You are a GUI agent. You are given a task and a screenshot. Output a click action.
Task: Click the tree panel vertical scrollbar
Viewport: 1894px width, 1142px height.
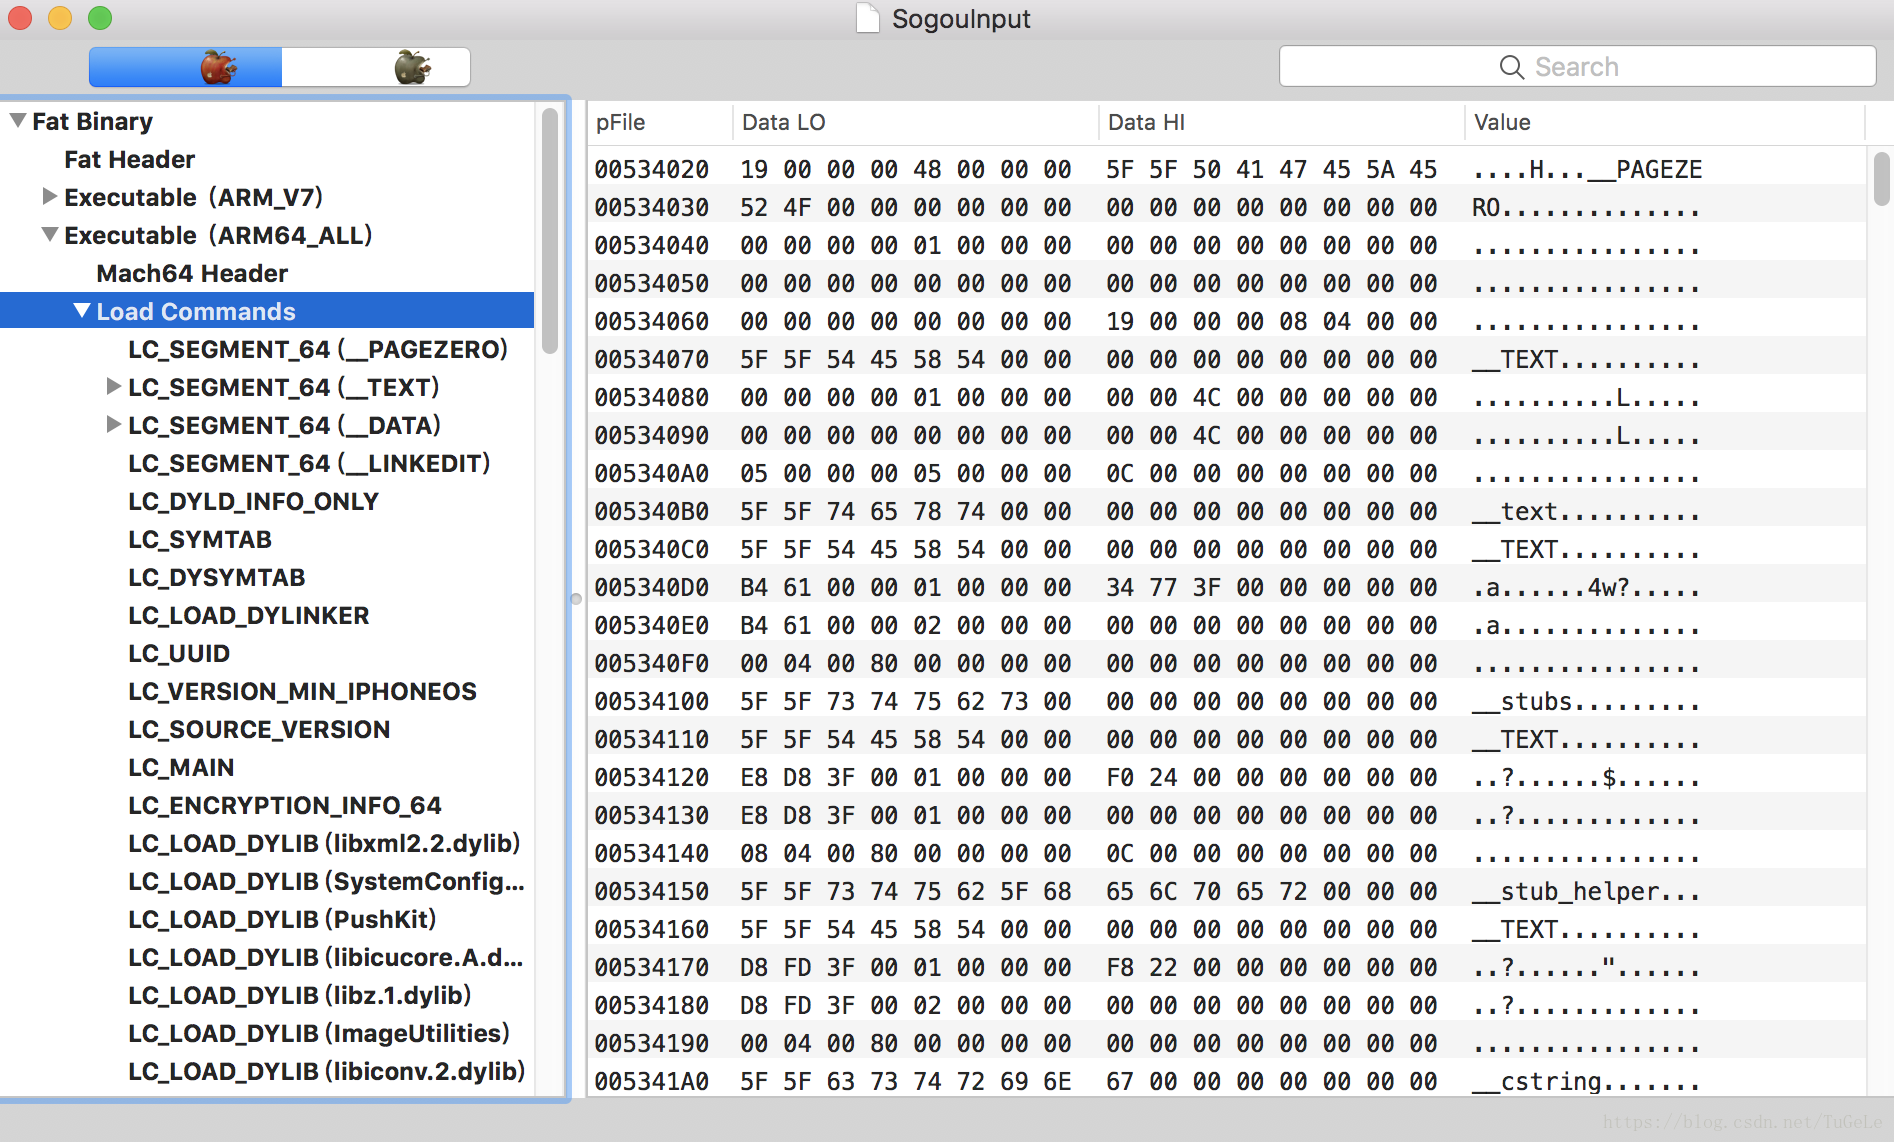click(550, 231)
